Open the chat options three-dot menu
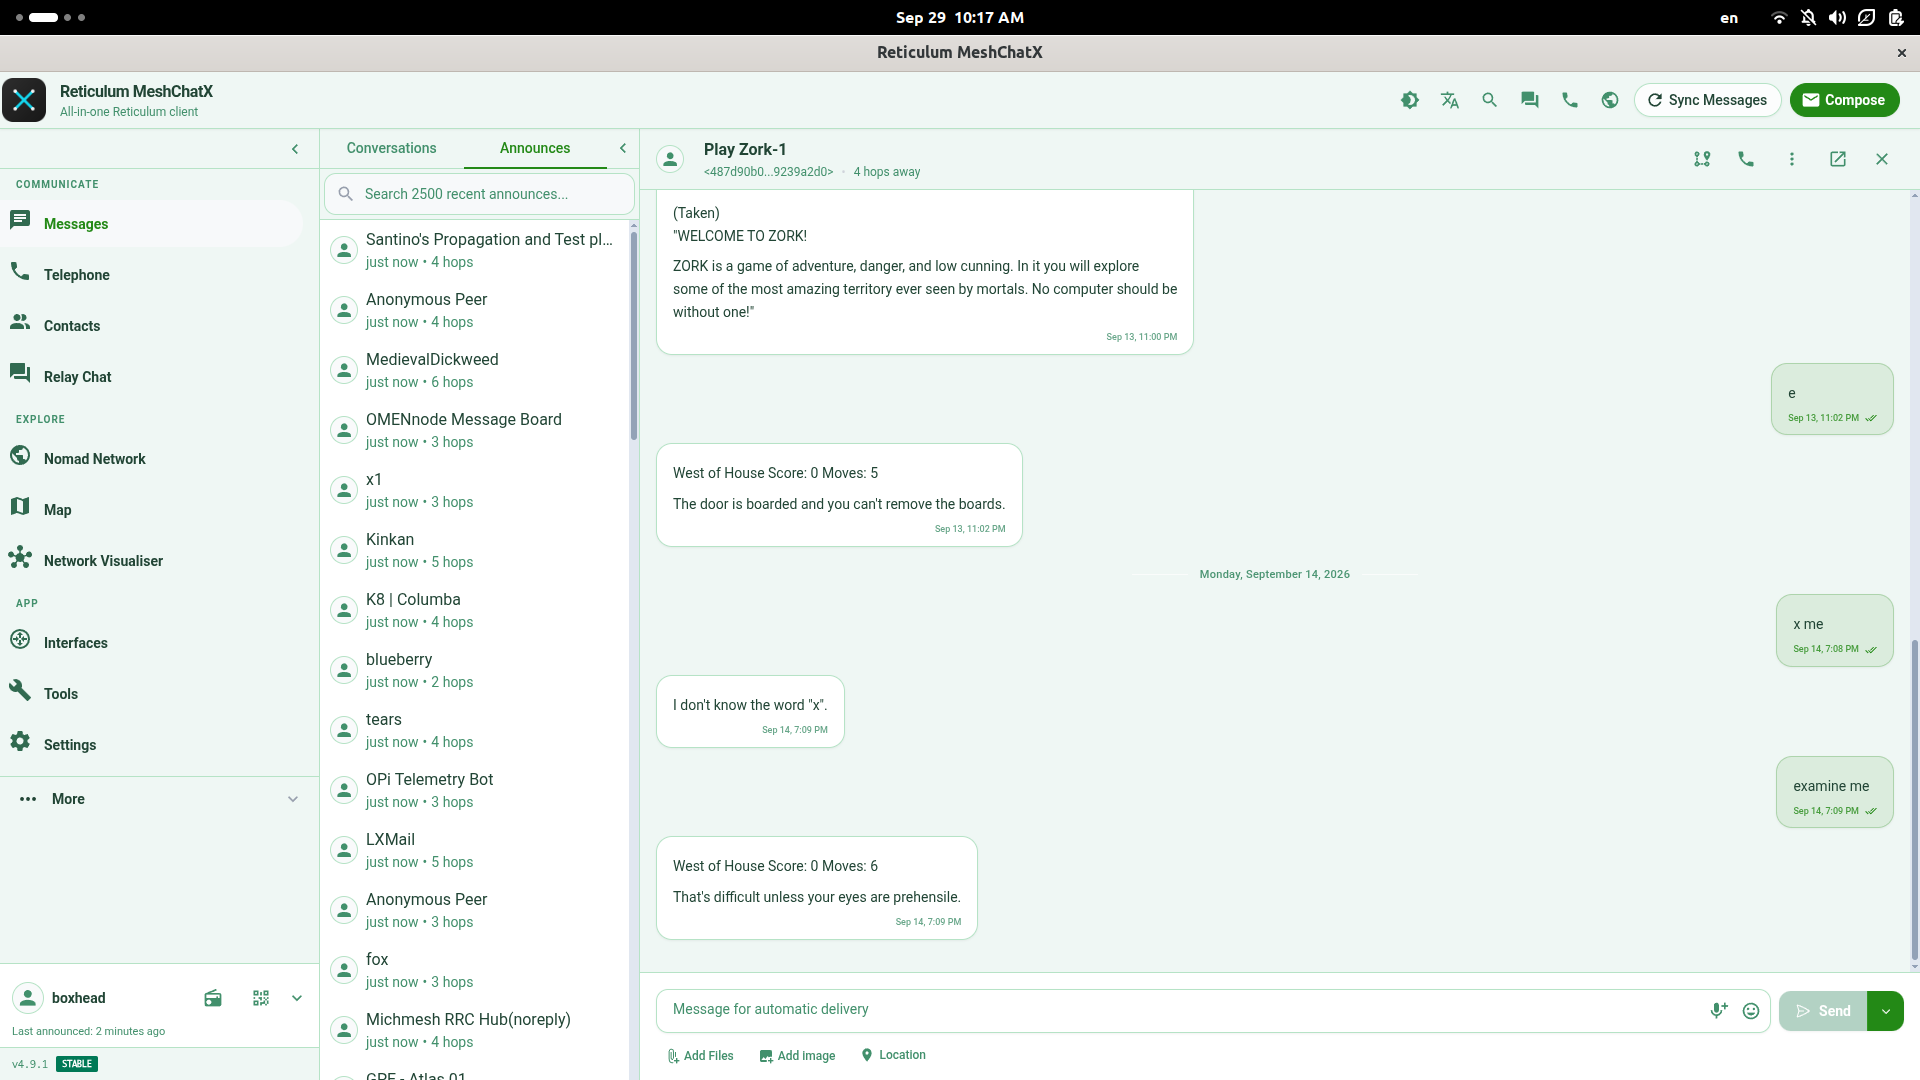 (1792, 159)
